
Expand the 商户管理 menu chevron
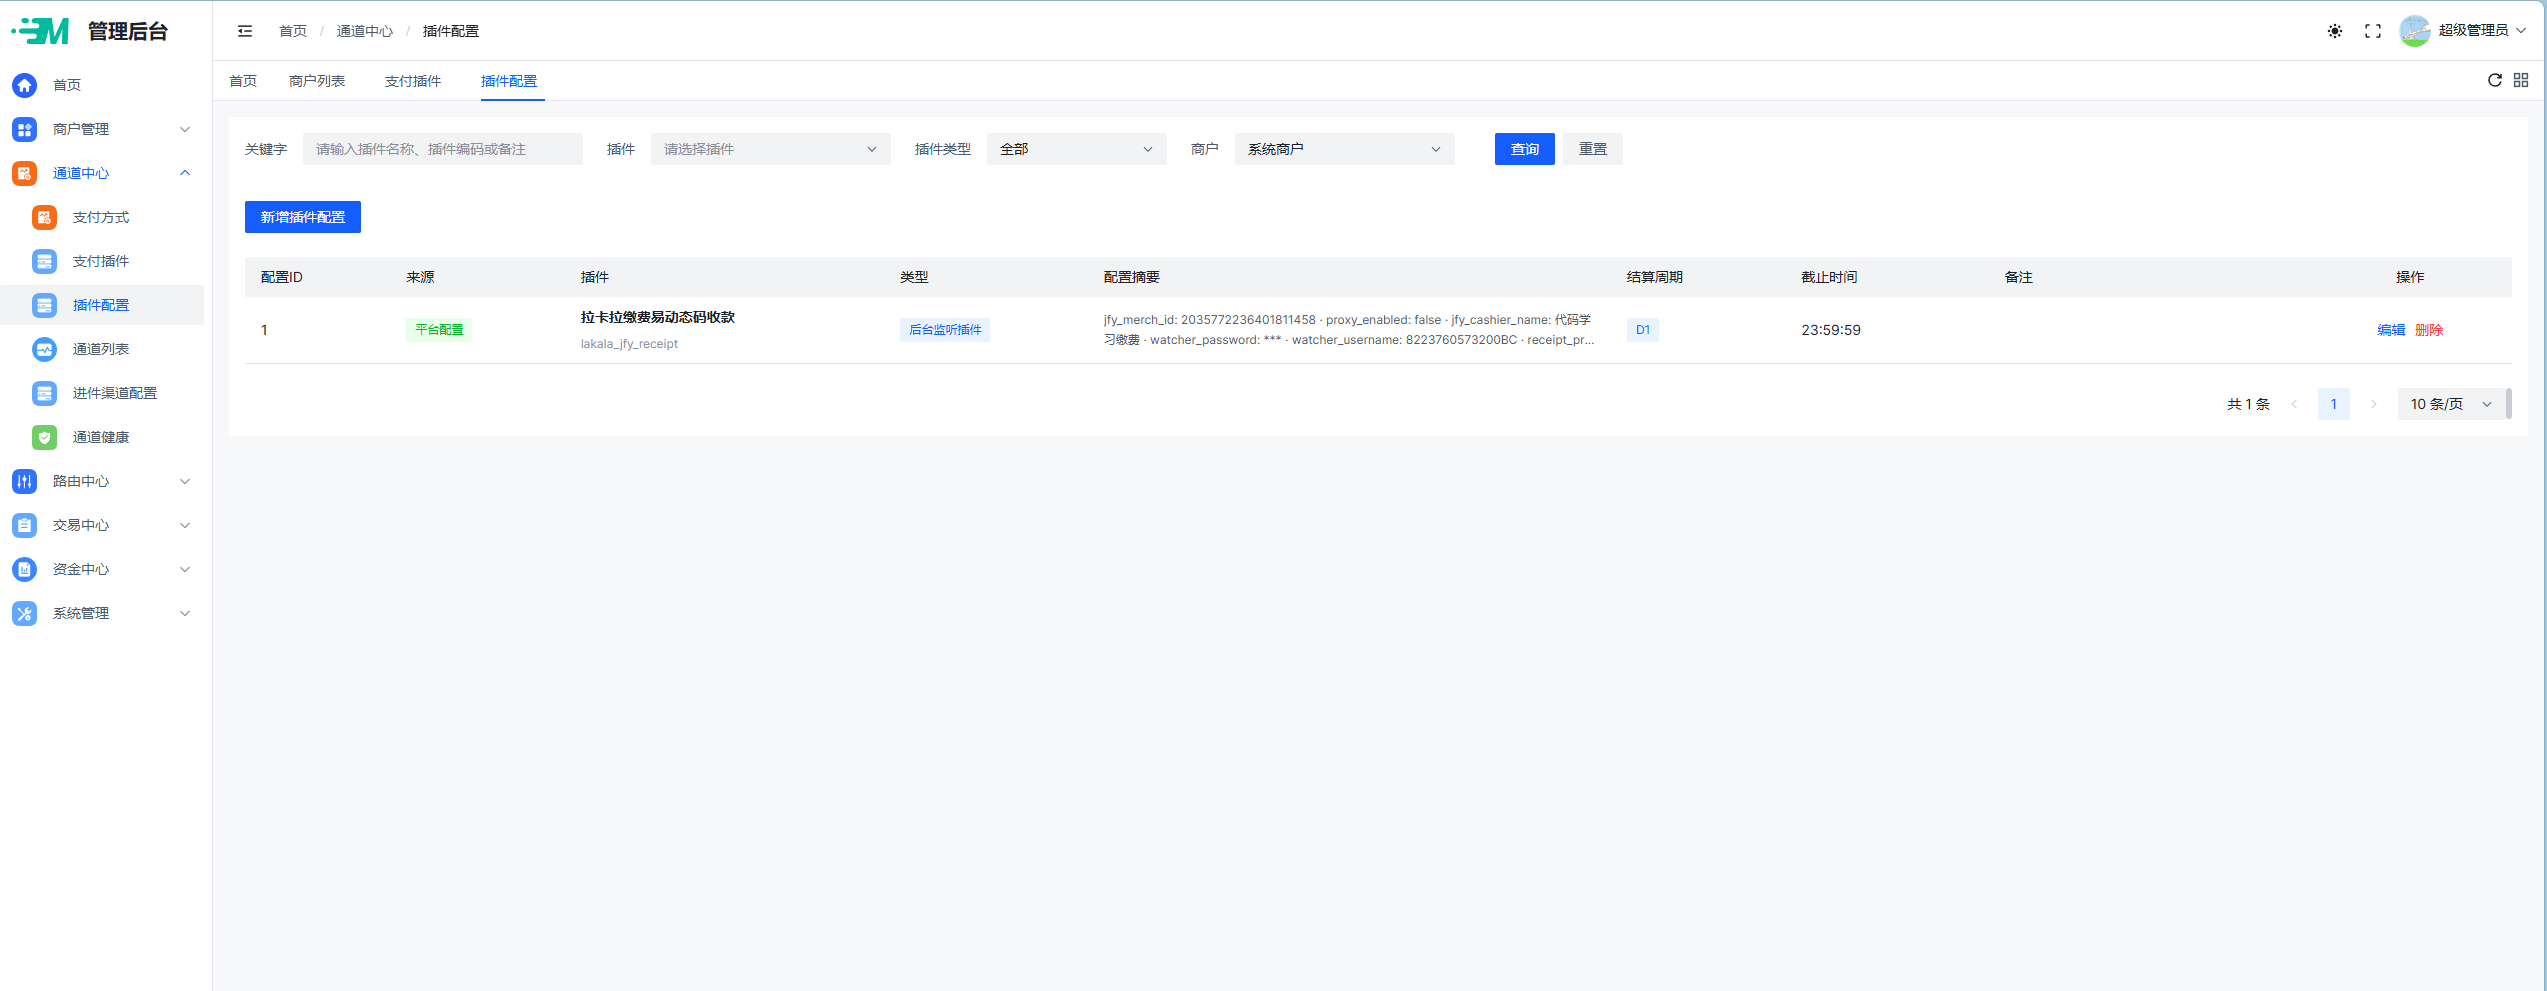[185, 129]
